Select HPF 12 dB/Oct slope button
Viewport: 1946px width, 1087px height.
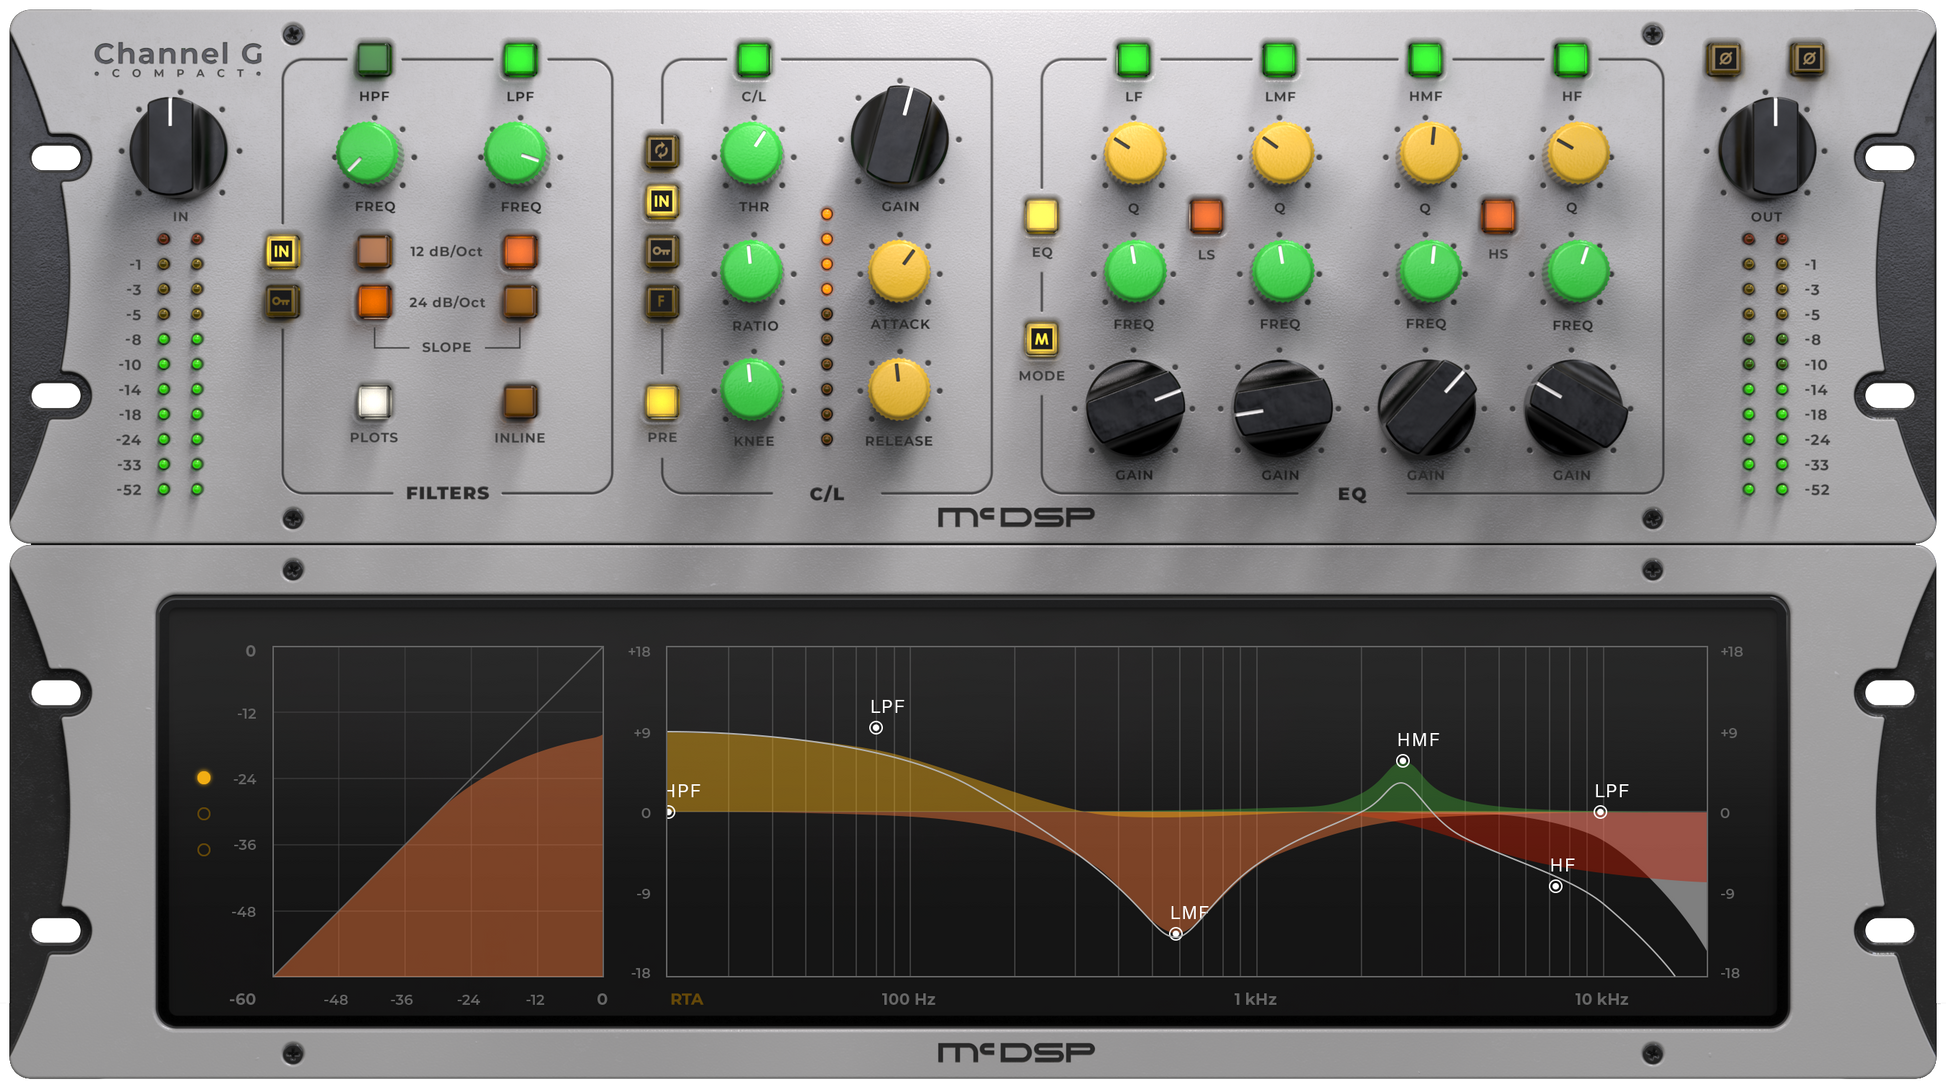[374, 251]
